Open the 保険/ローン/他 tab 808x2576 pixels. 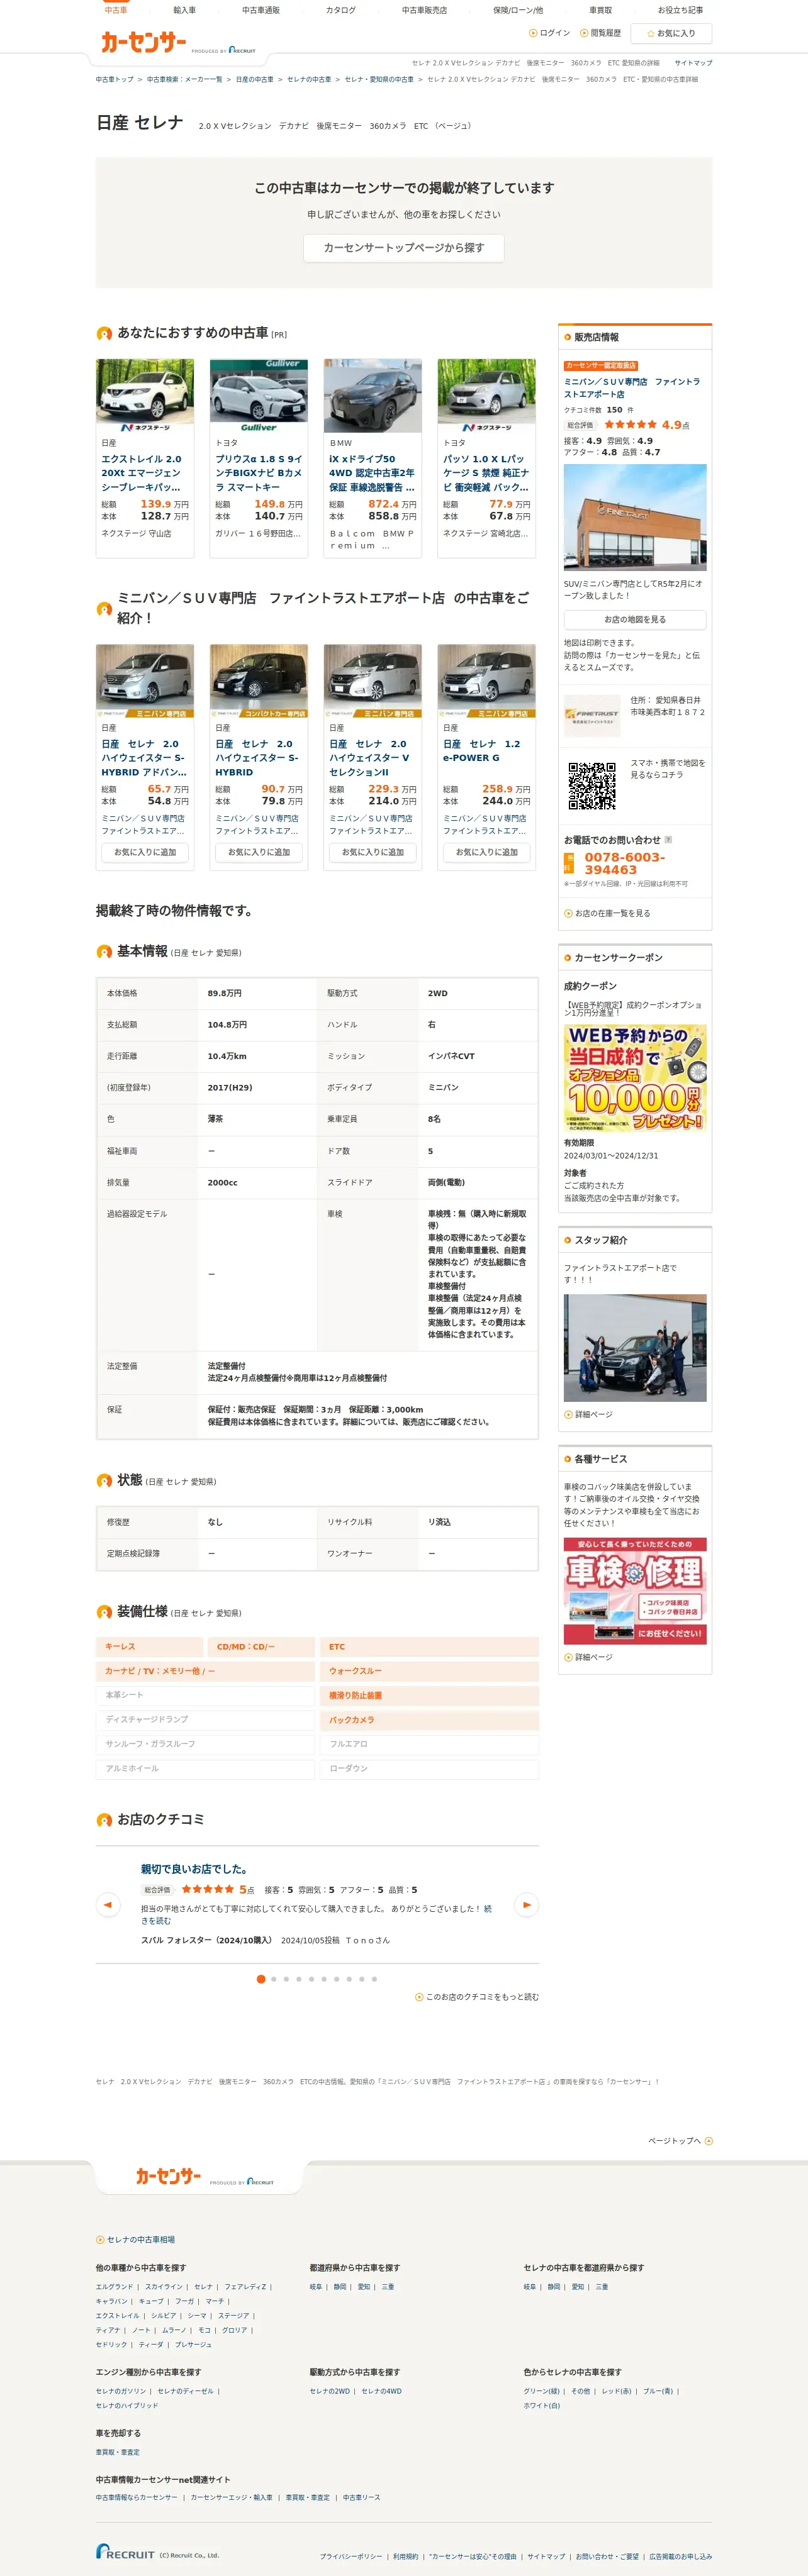click(518, 10)
